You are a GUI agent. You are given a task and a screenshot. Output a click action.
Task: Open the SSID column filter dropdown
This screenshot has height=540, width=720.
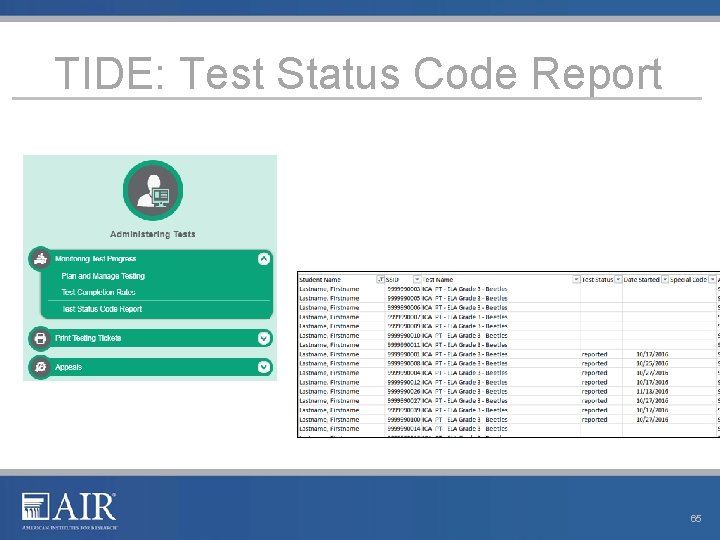[417, 279]
